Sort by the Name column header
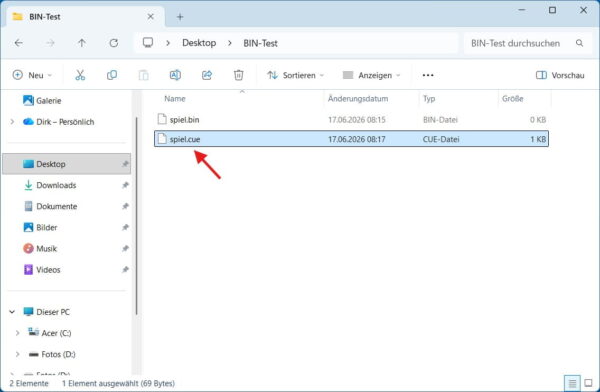The image size is (600, 392). (x=175, y=99)
